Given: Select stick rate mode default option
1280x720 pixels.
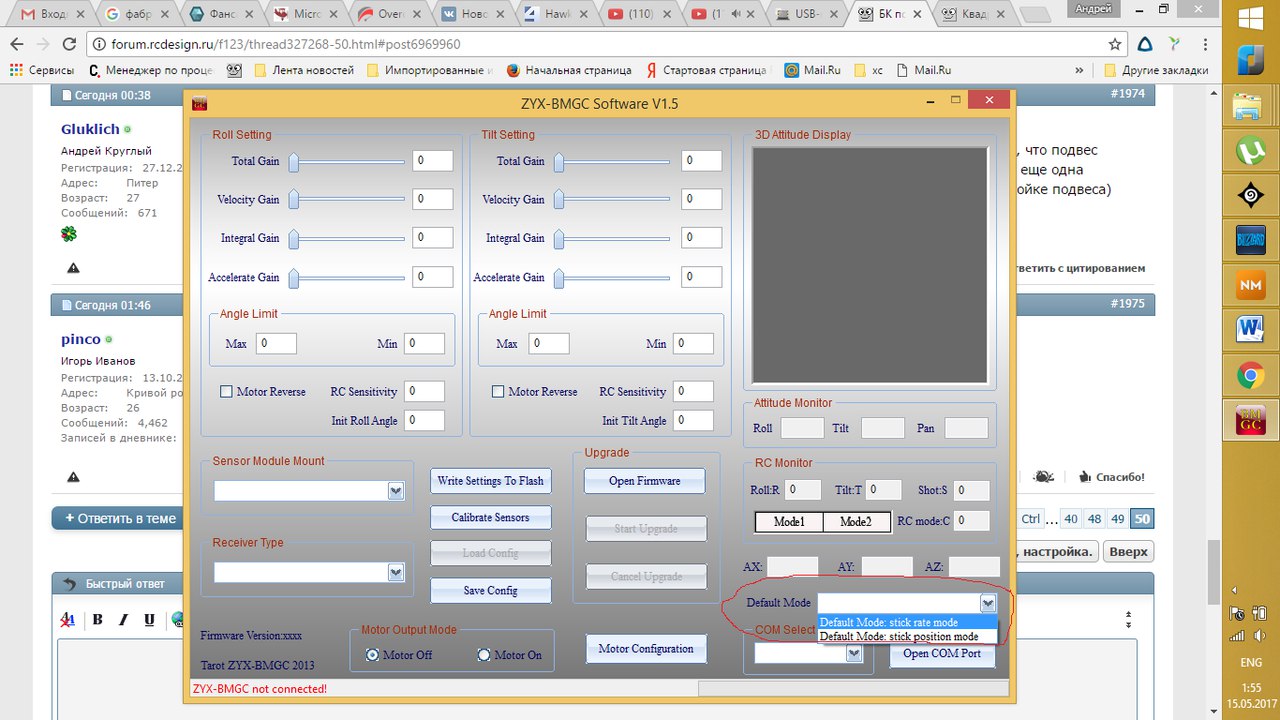Looking at the screenshot, I should point(888,622).
